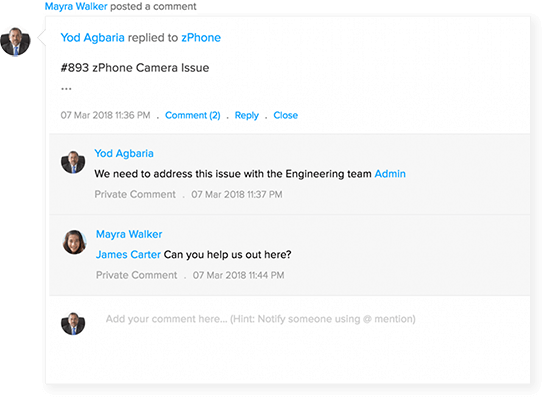Click the Private Comment label under Yod's comment
Image resolution: width=544 pixels, height=397 pixels.
click(135, 194)
